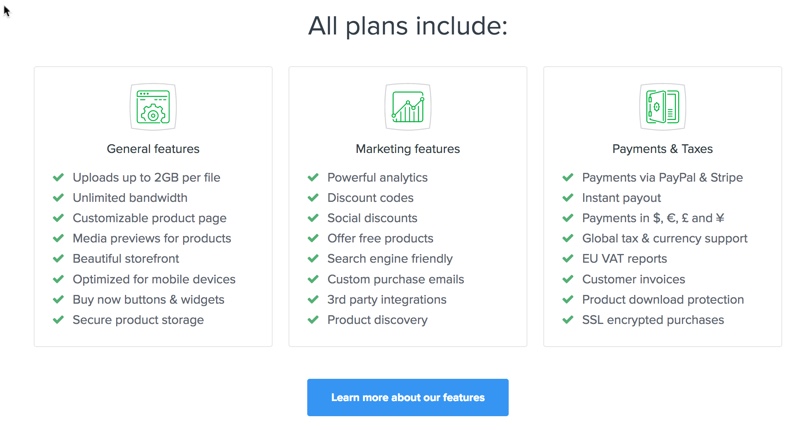The height and width of the screenshot is (430, 800).
Task: Click checkmark beside Payments via PayPal & Stripe
Action: (x=568, y=178)
